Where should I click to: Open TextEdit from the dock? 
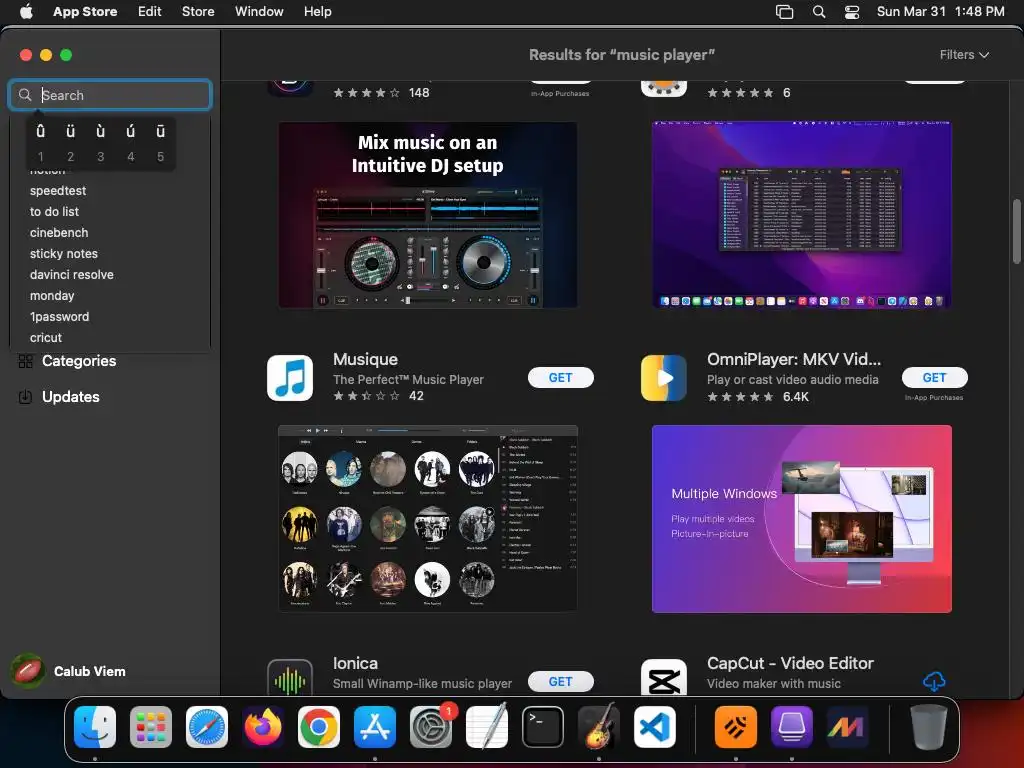point(487,727)
